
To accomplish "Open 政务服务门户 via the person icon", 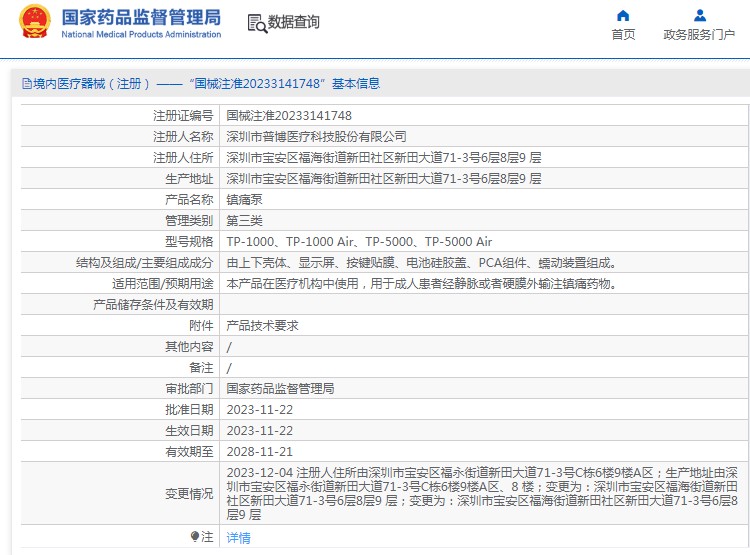I will click(x=700, y=16).
